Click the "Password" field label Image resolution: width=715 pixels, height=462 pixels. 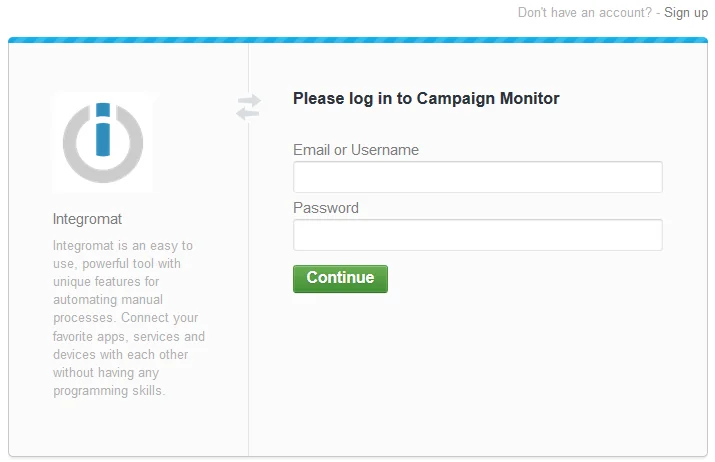(326, 208)
